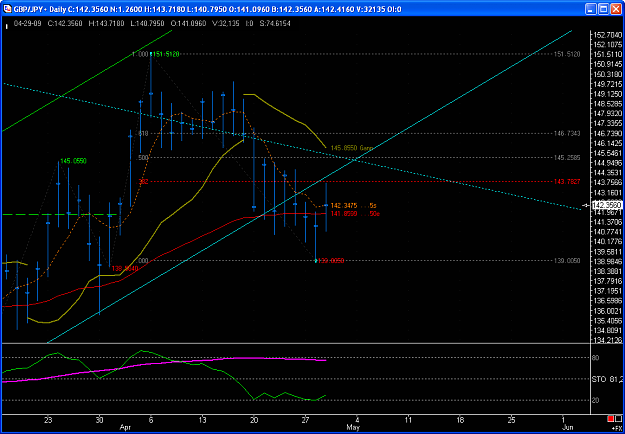Click the 20 level on stochastic axis

pos(596,401)
